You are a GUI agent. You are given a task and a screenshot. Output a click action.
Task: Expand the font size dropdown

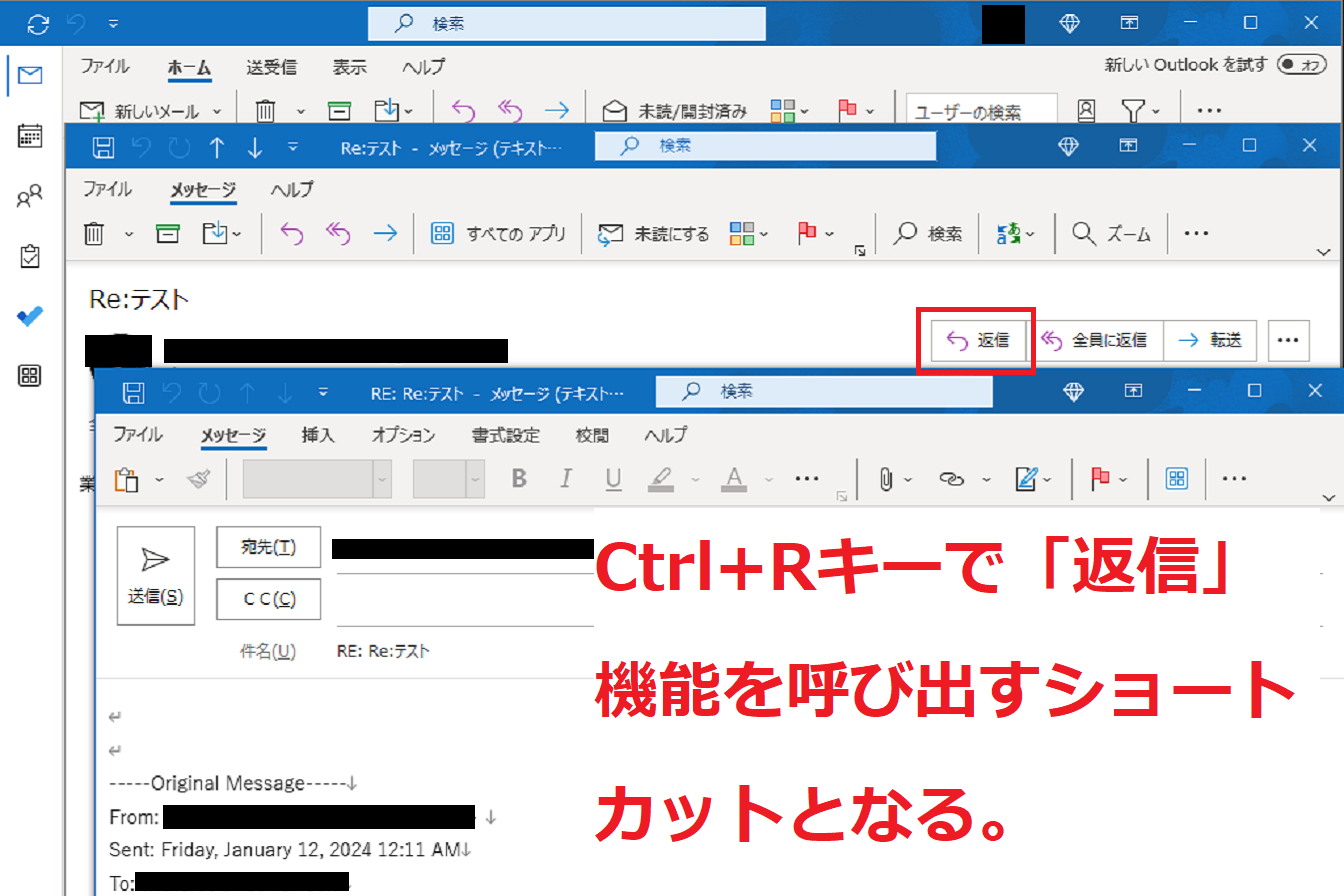coord(474,479)
